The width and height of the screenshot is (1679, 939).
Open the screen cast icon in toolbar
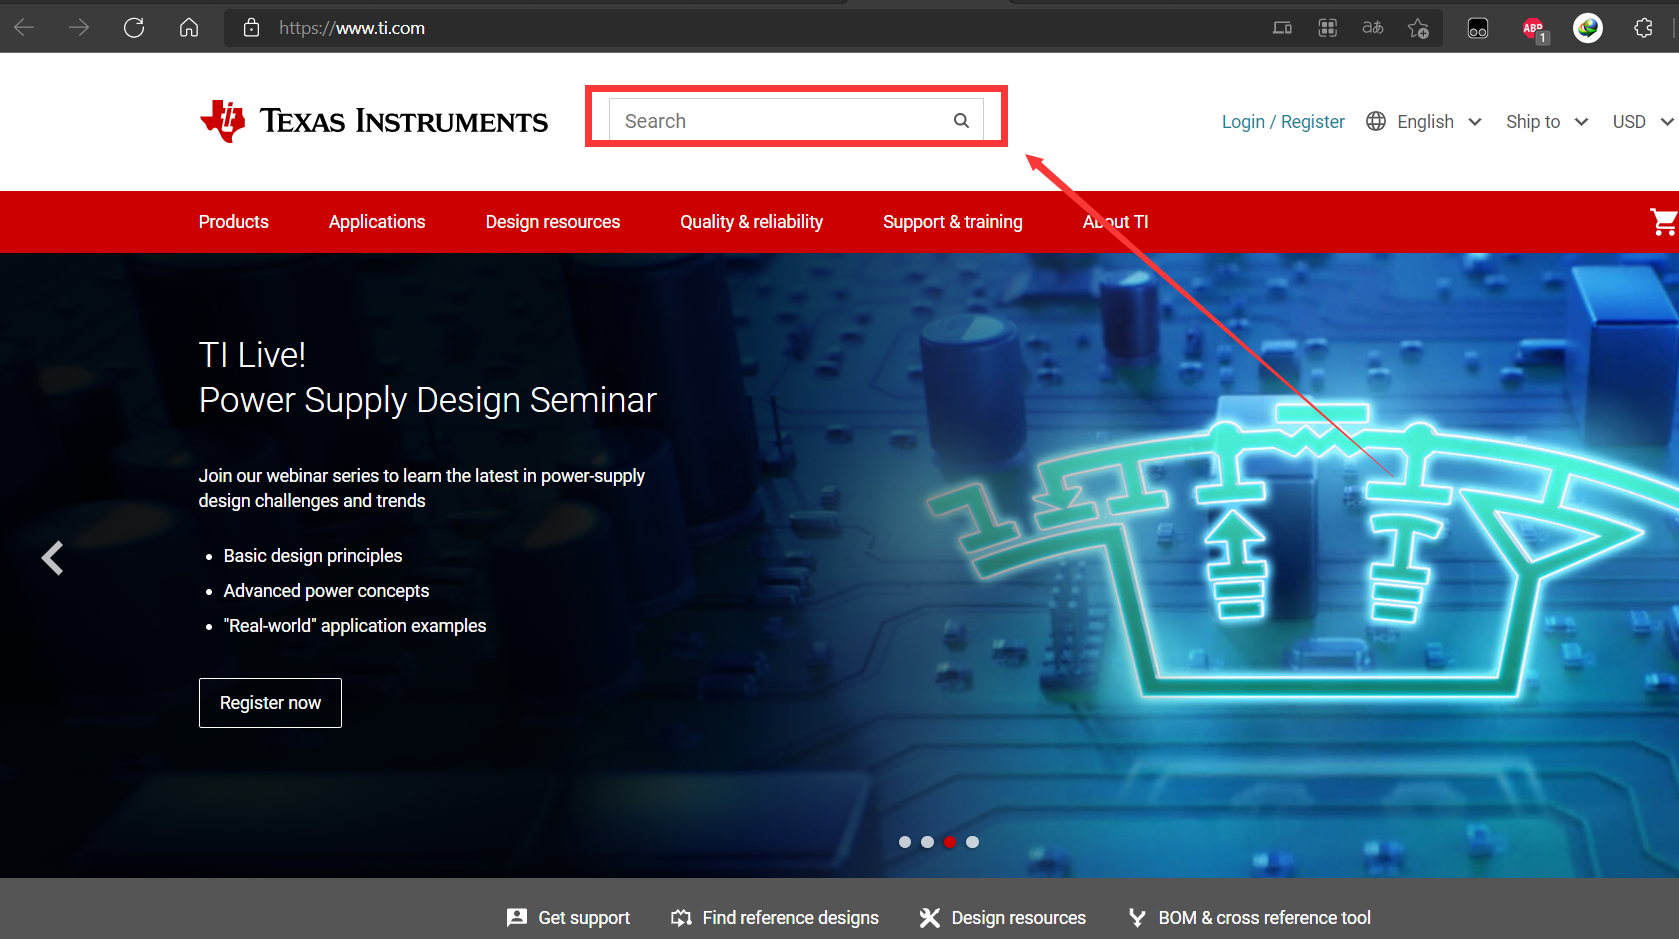pyautogui.click(x=1282, y=28)
